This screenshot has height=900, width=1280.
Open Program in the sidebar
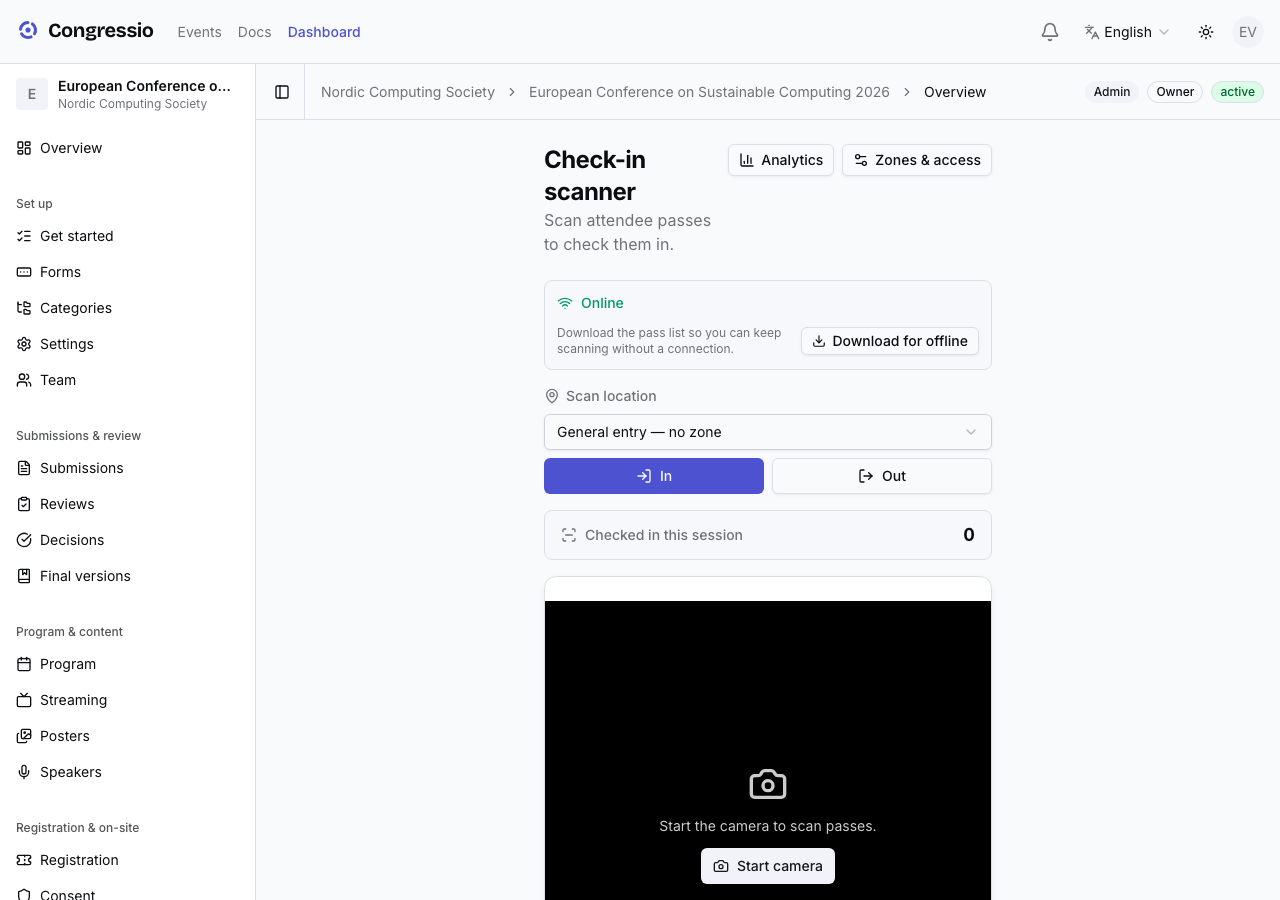click(x=127, y=664)
